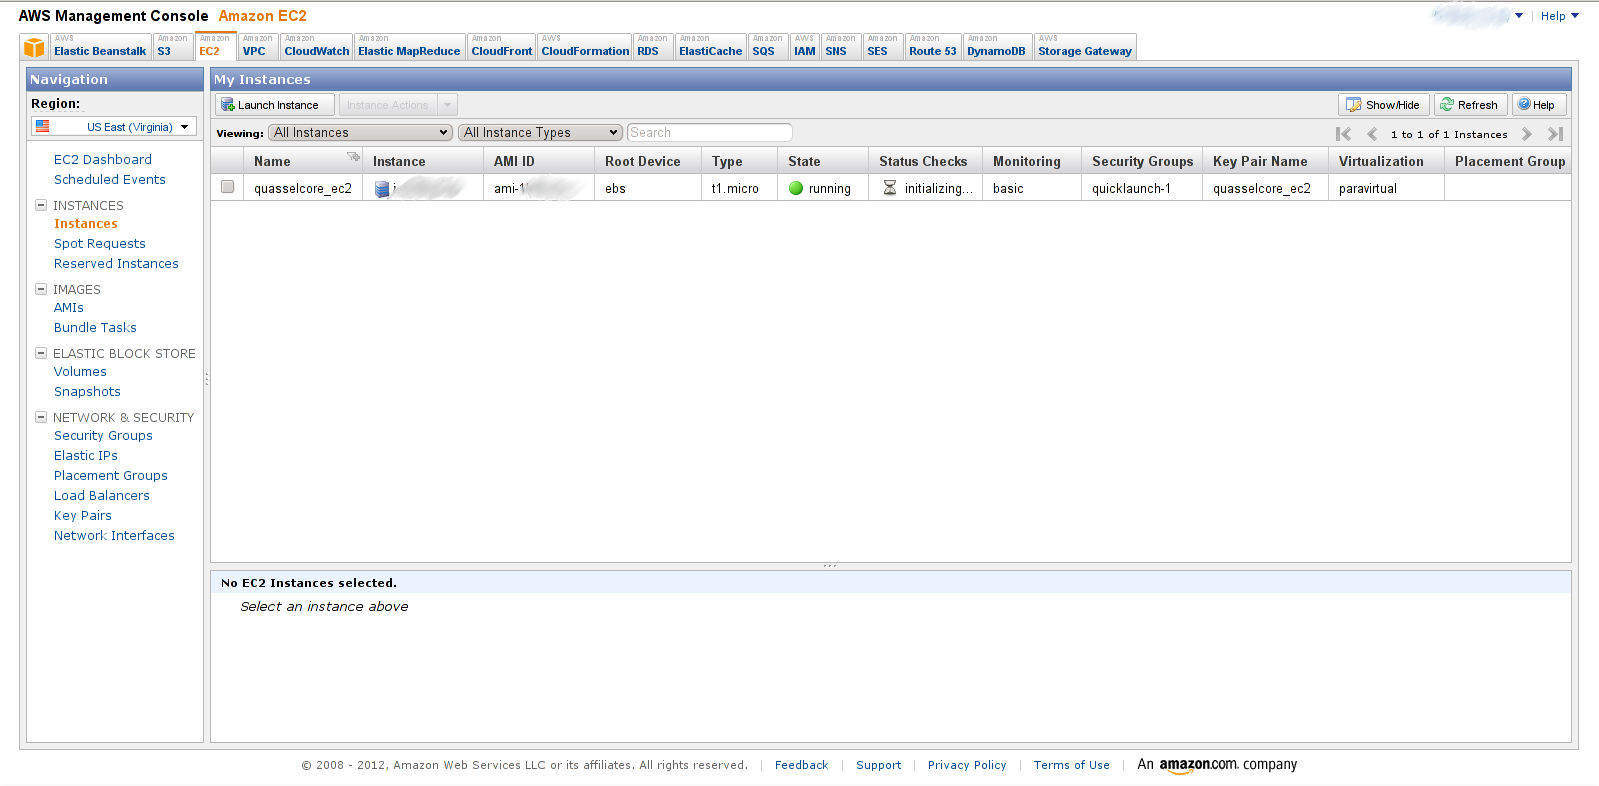The height and width of the screenshot is (786, 1599).
Task: Open the top-right Help dropdown menu
Action: 1560,16
